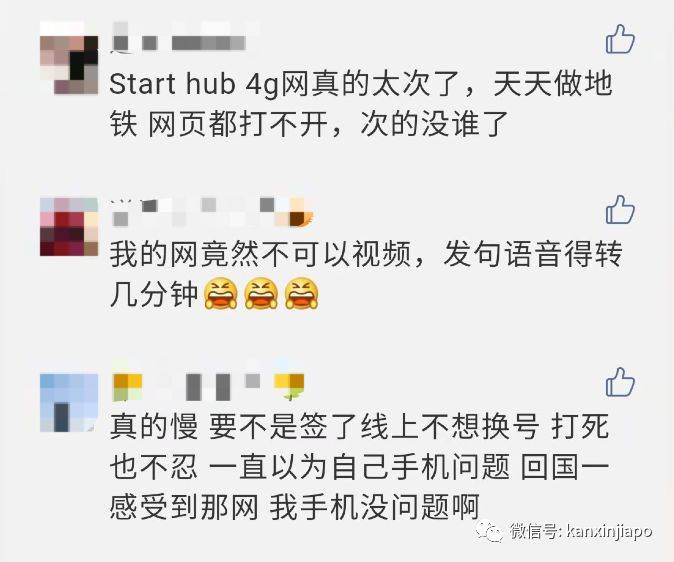Screen dimensions: 674x562
Task: Tap thumbs-up on the 真的慢 comment
Action: point(620,382)
